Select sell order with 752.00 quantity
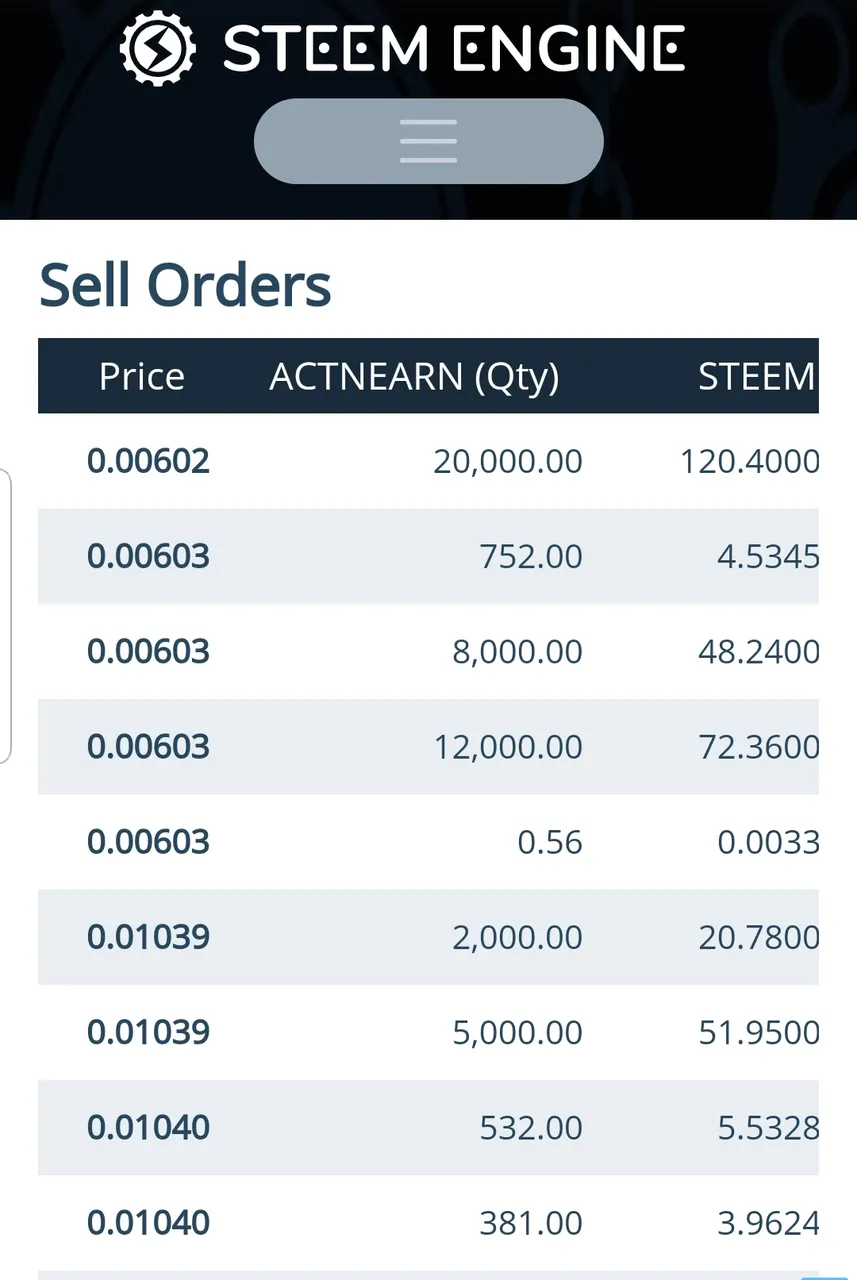The image size is (857, 1280). click(x=428, y=556)
